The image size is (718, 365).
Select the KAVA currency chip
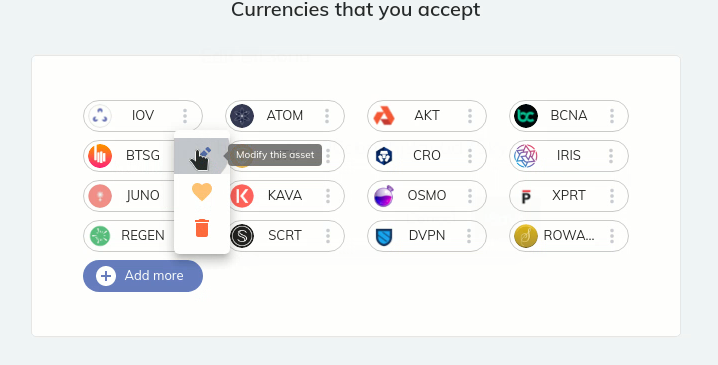pyautogui.click(x=285, y=196)
